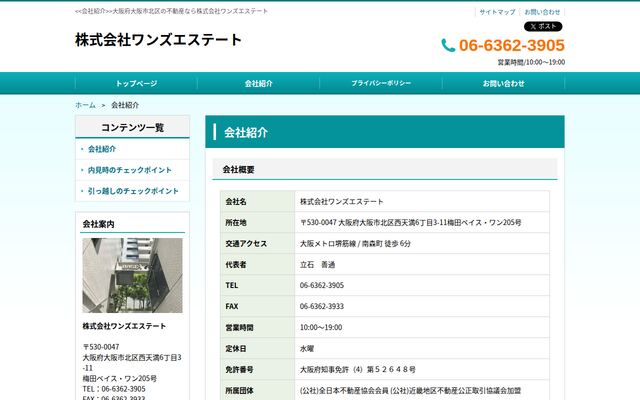The width and height of the screenshot is (640, 400).
Task: Click the company building photo thumbnail
Action: pos(132,276)
